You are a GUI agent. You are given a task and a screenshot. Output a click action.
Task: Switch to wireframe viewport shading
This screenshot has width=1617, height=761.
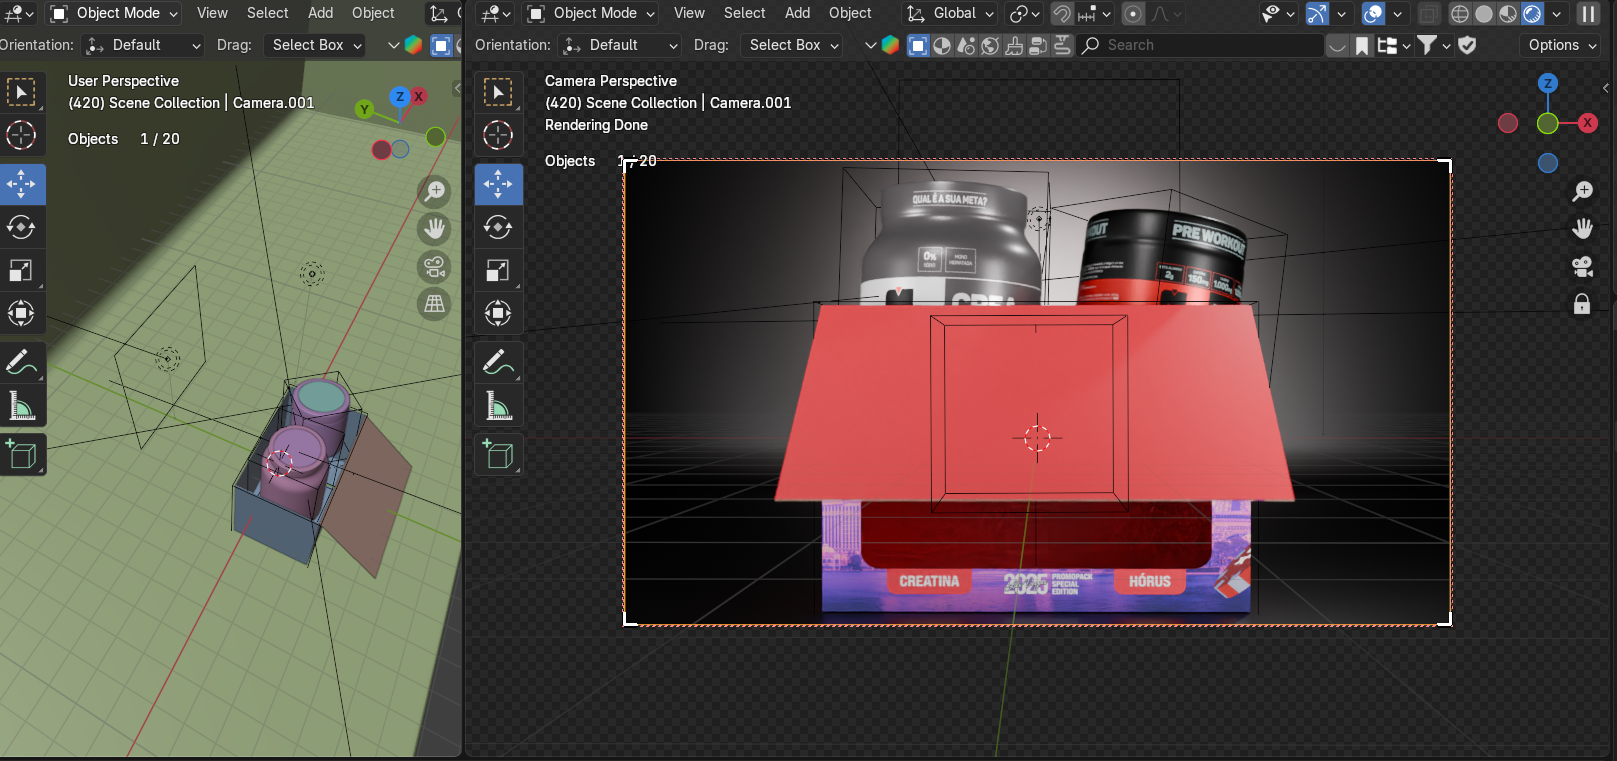[x=1460, y=14]
